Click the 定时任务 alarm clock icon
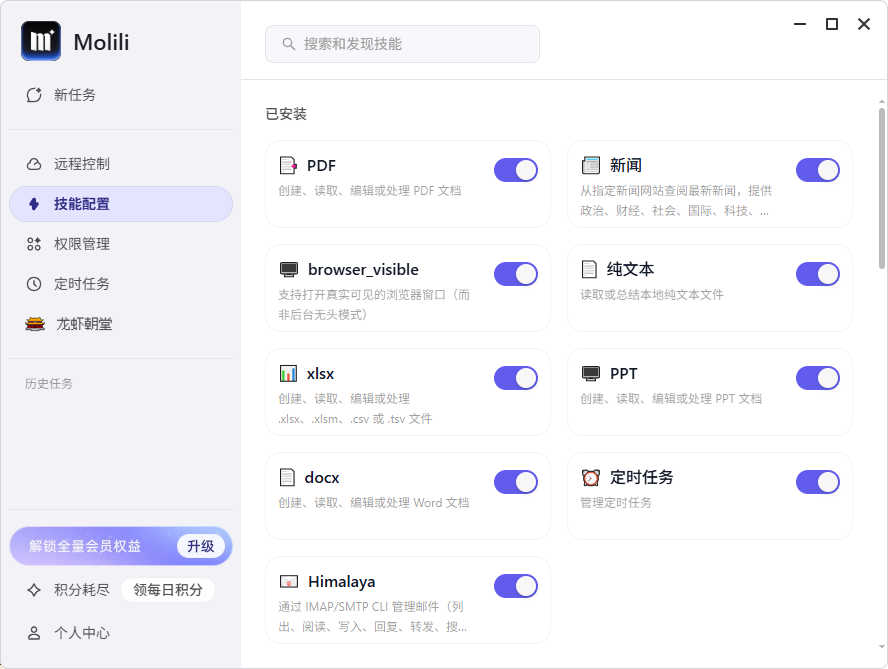 [591, 478]
